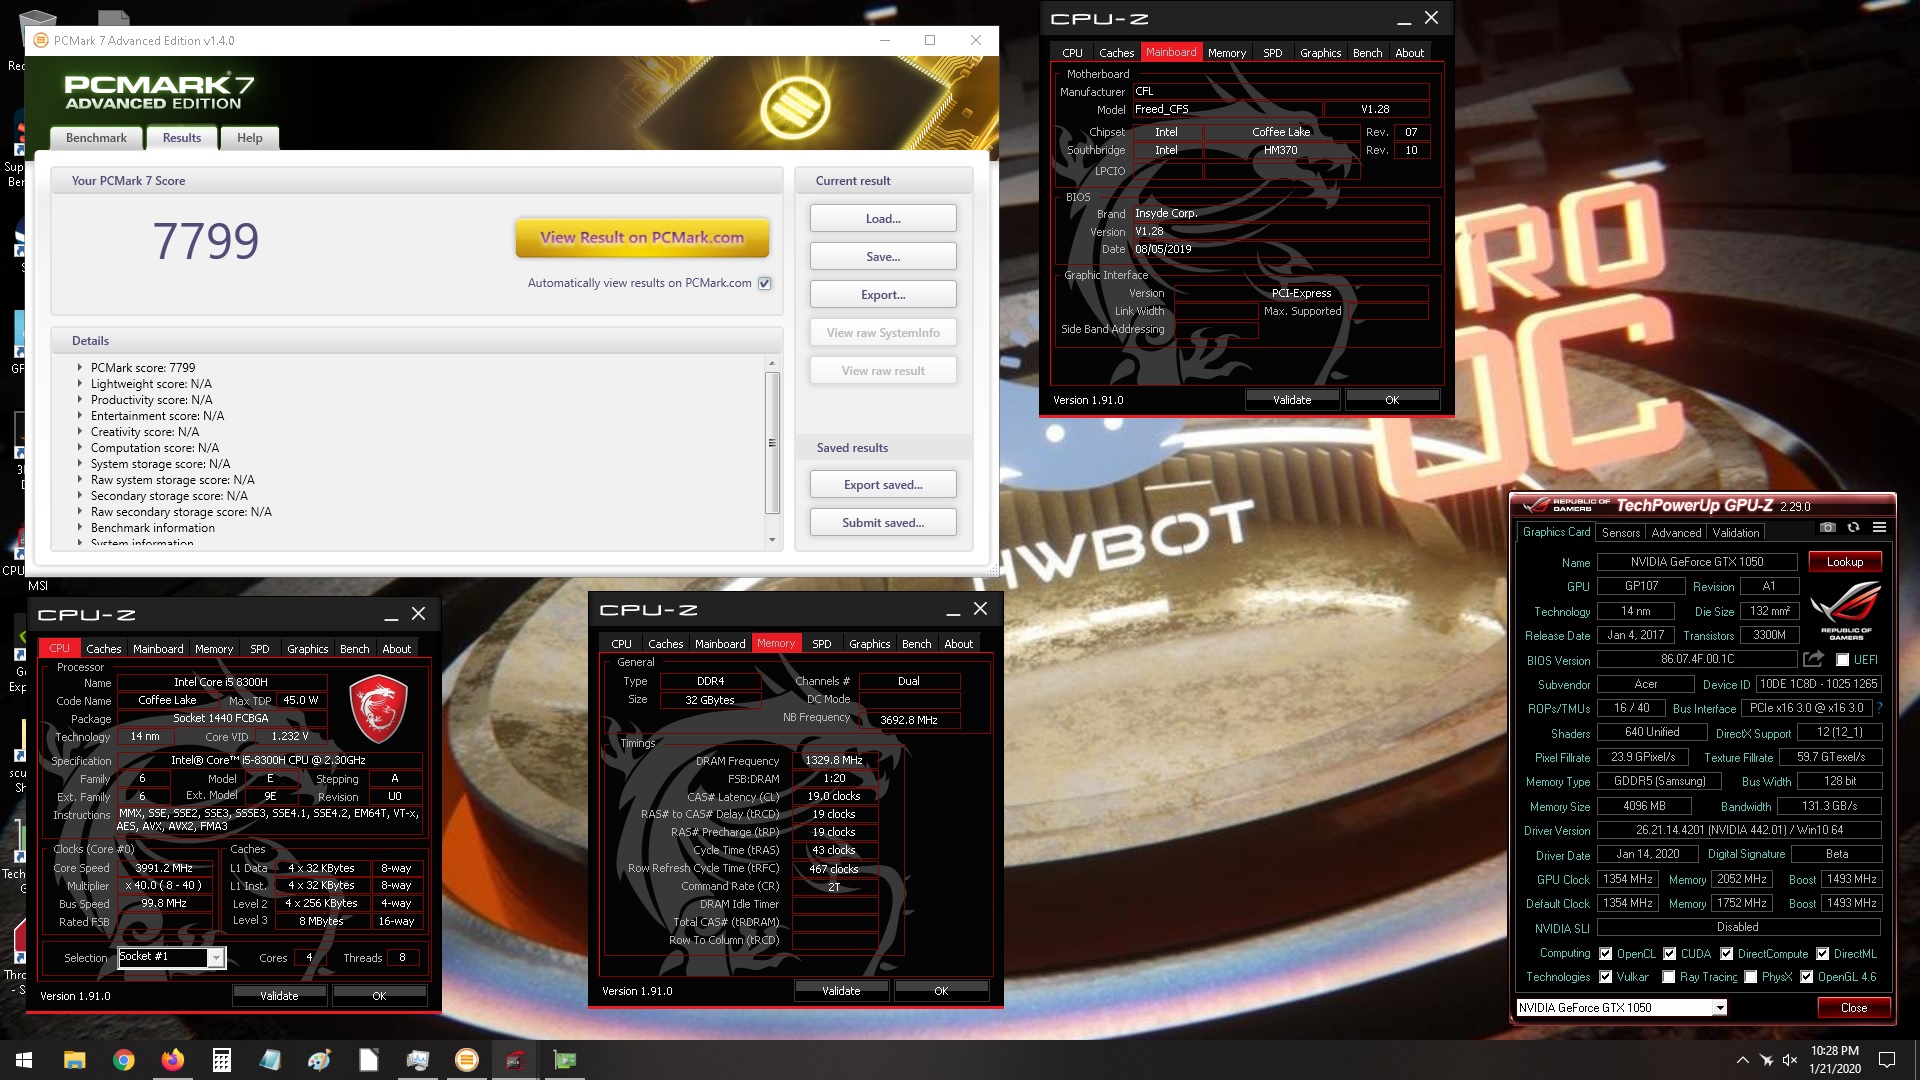Open the Socket #1 selection dropdown
Viewport: 1920px width, 1080px height.
pyautogui.click(x=215, y=958)
